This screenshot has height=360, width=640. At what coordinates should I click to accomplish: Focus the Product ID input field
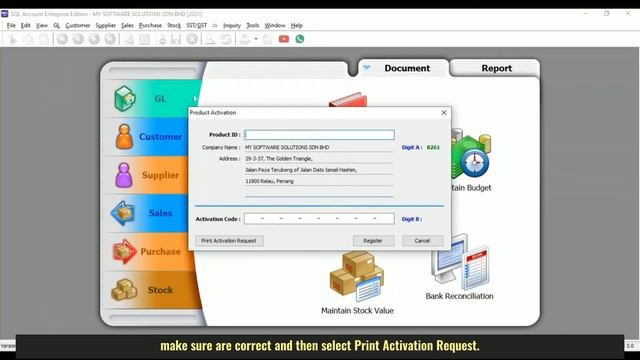coord(319,135)
